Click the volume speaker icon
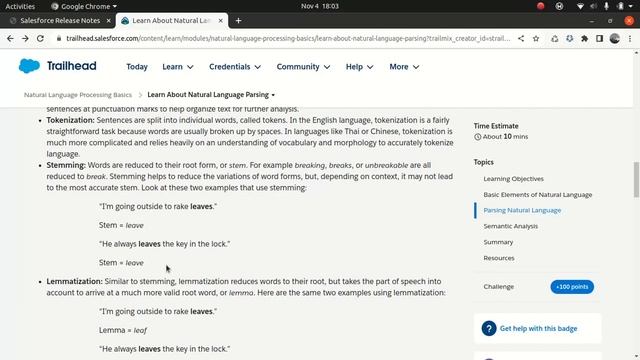The width and height of the screenshot is (640, 360). [x=593, y=6]
